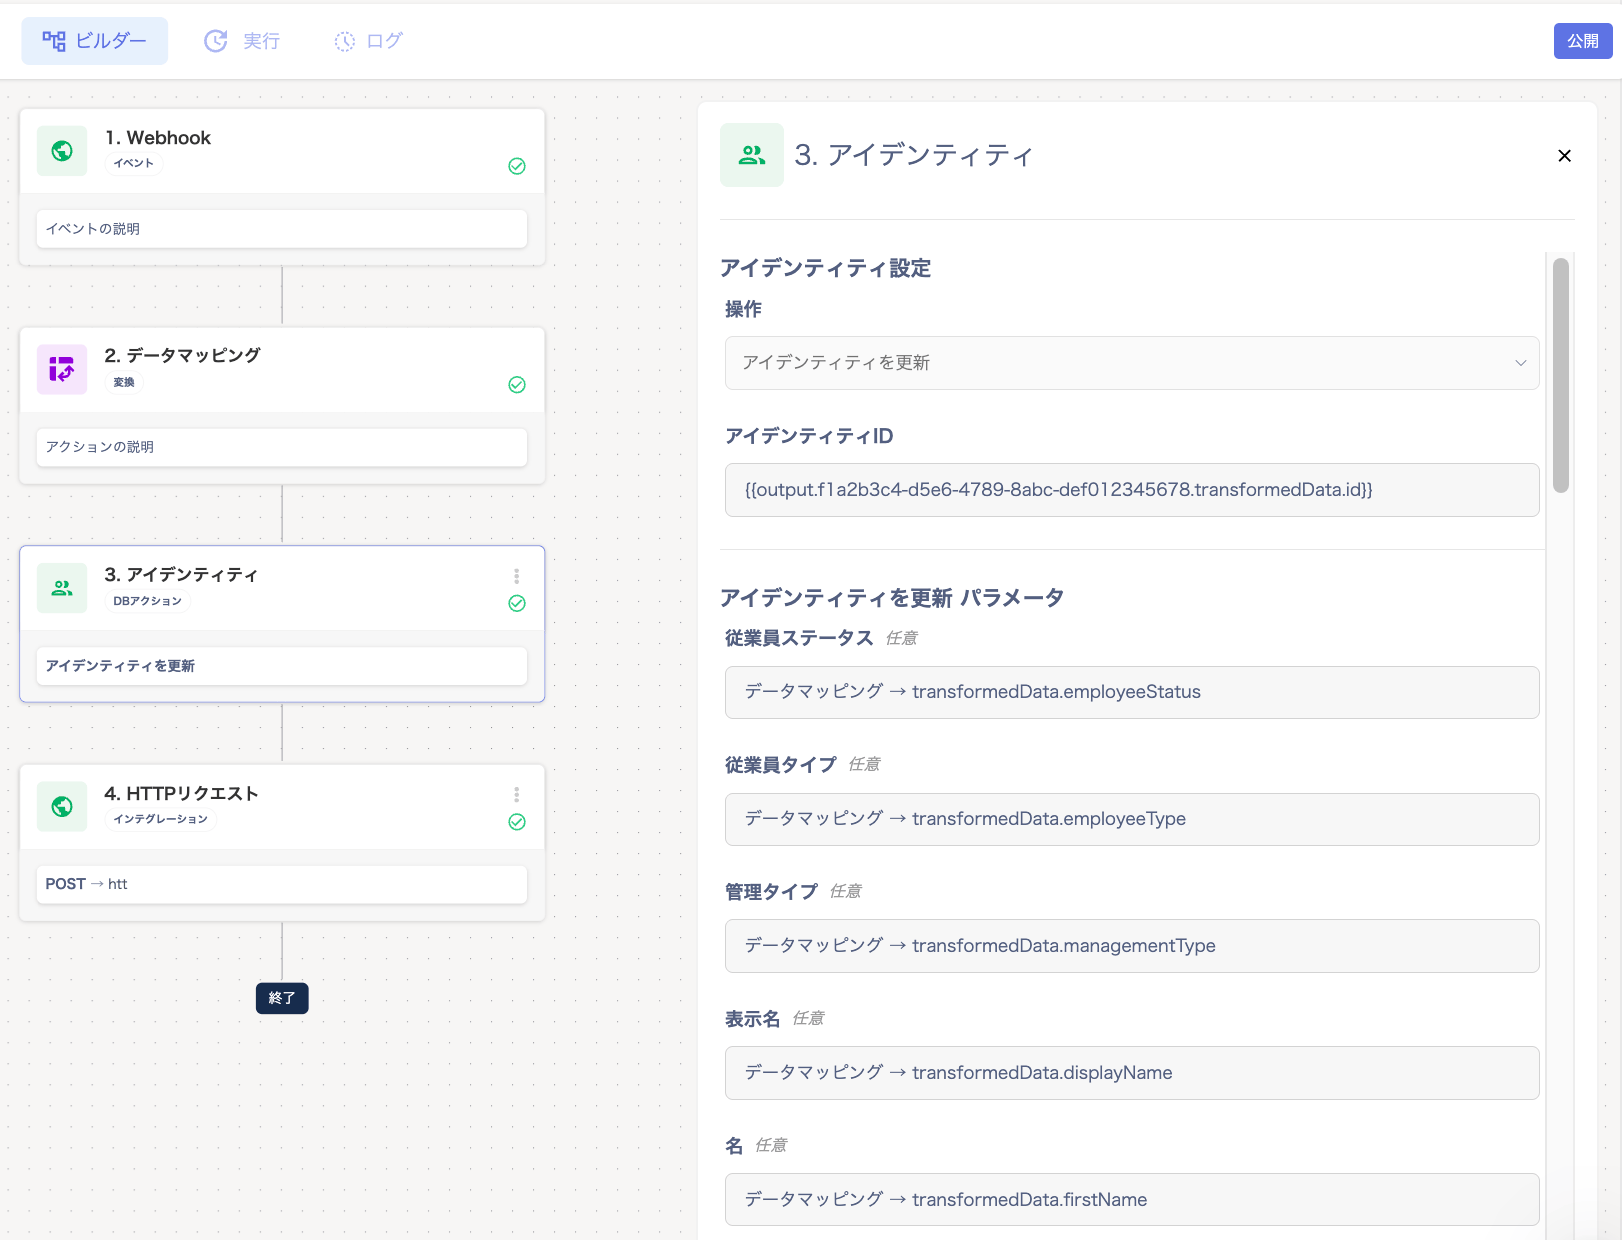Select the 1. Webhook step title

point(158,138)
